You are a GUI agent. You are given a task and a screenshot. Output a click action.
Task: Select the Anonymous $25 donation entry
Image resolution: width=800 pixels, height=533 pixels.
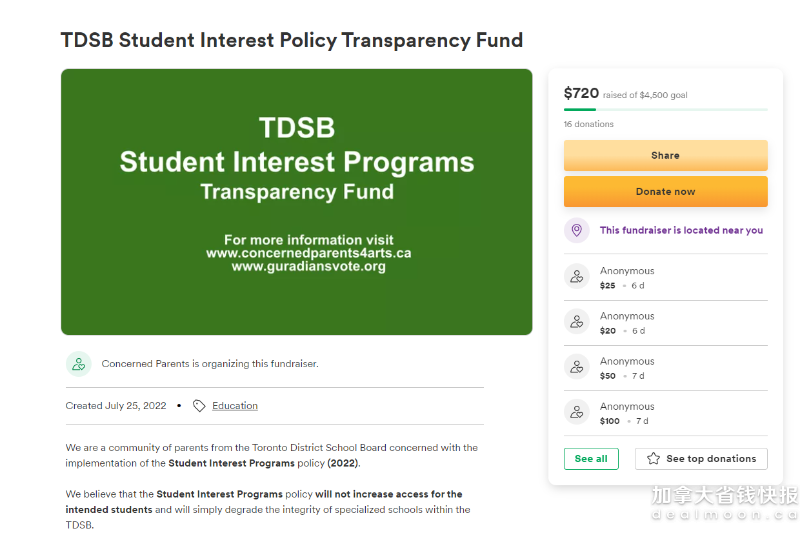pos(665,277)
